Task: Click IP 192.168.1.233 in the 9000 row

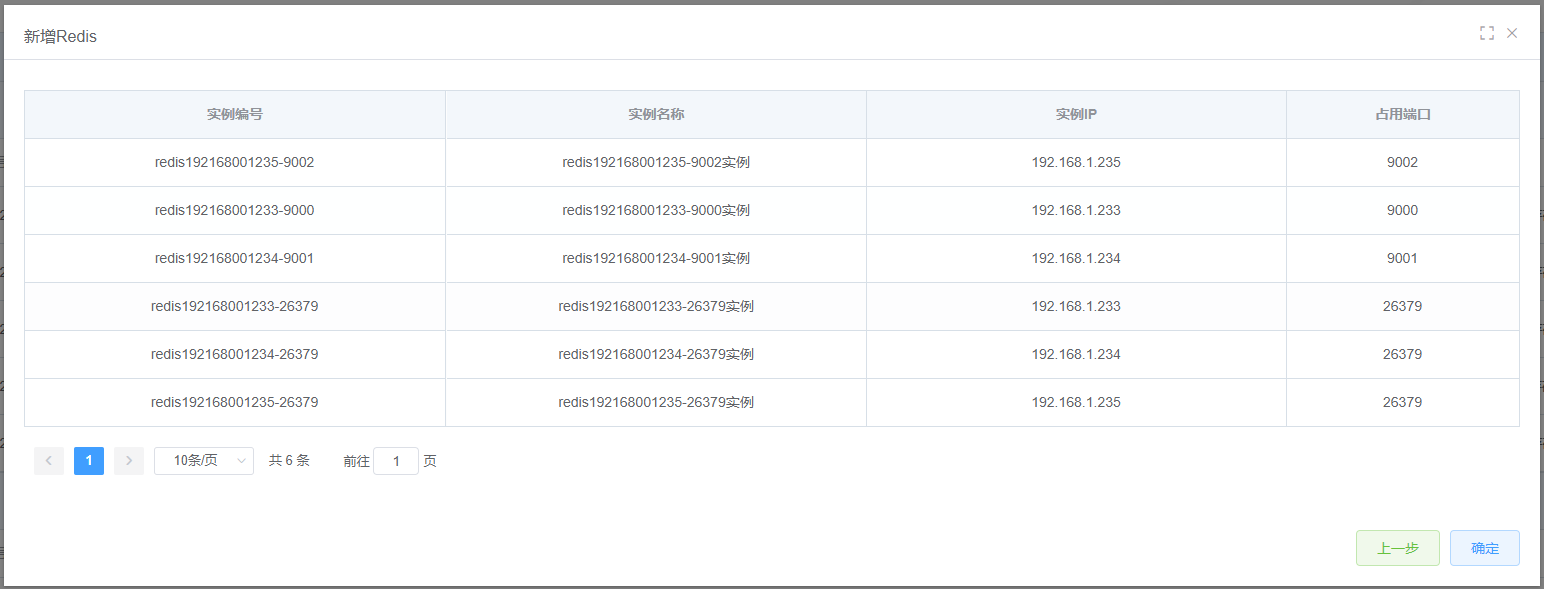Action: tap(1076, 210)
